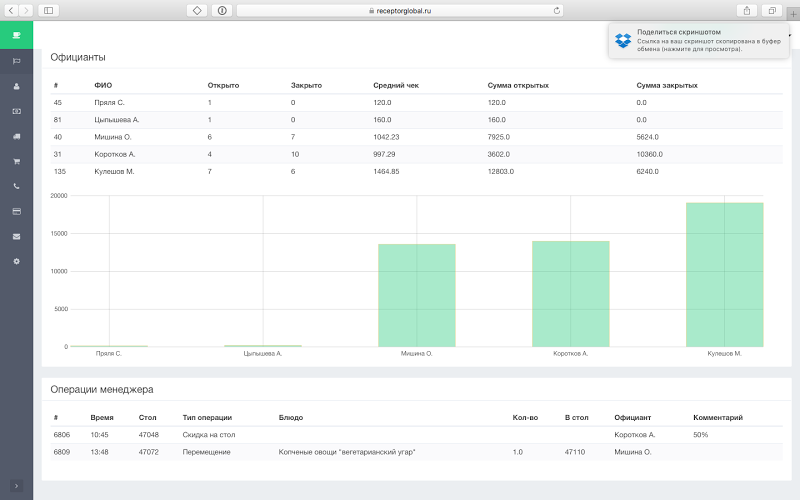Screen dimensions: 800x500
Task: Open the envelope mail section in sidebar
Action: click(x=16, y=236)
